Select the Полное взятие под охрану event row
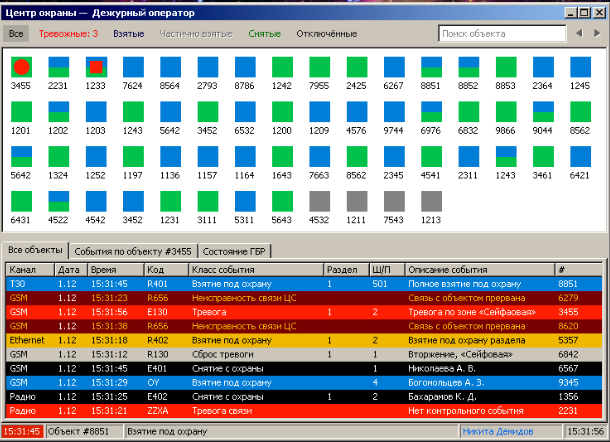Viewport: 610px width, 442px height. point(304,284)
